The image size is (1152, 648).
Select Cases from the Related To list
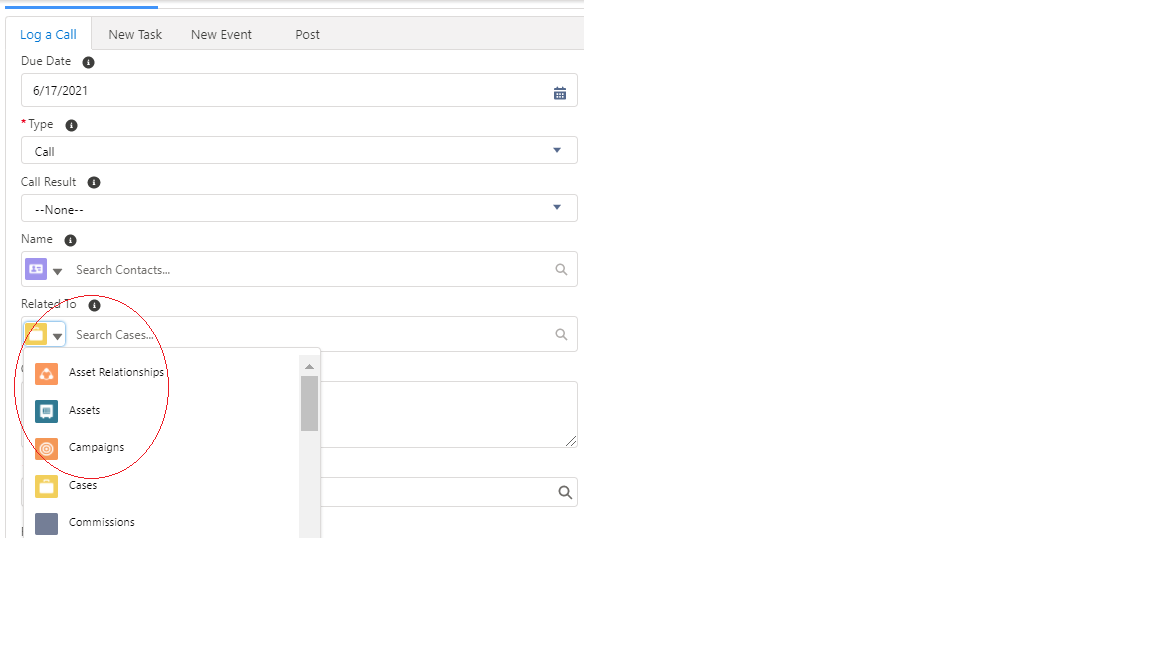pos(82,486)
